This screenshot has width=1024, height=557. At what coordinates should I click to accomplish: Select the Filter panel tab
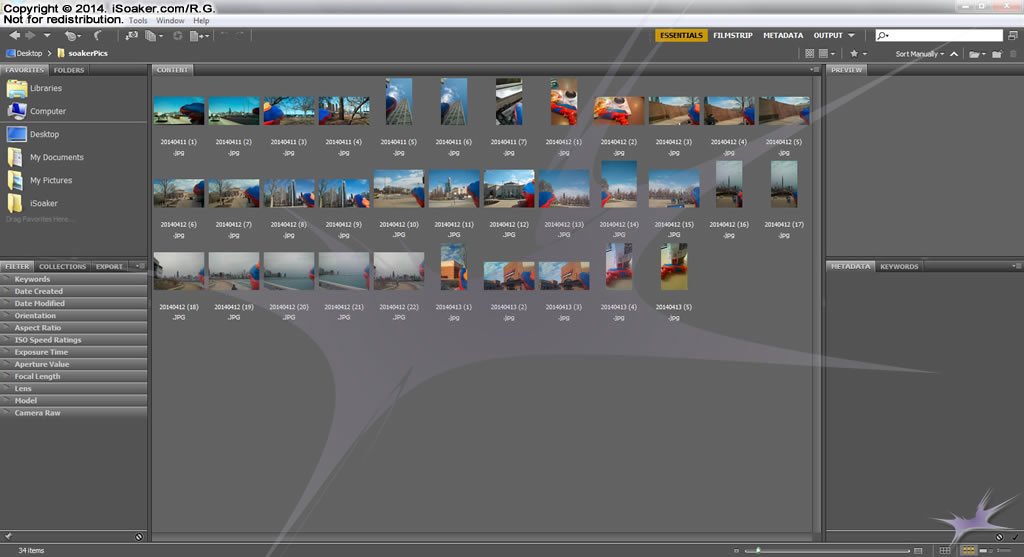coord(17,266)
